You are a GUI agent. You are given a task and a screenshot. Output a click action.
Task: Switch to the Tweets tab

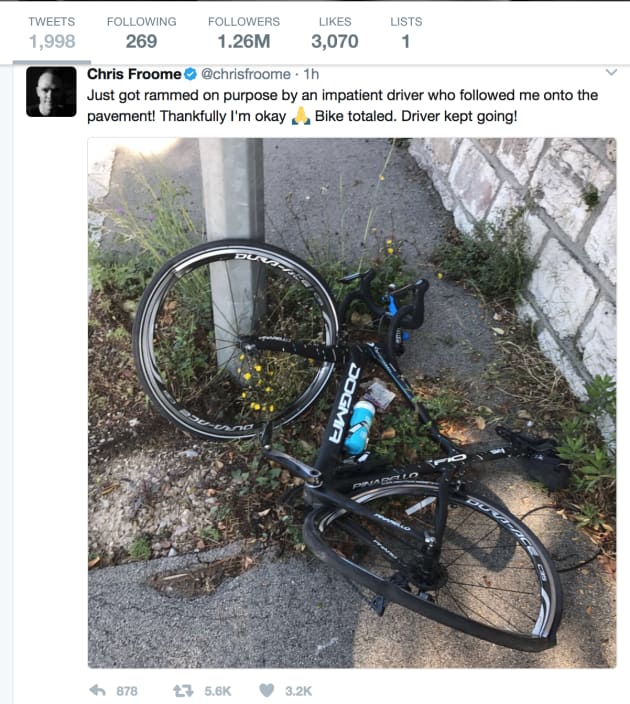[52, 33]
